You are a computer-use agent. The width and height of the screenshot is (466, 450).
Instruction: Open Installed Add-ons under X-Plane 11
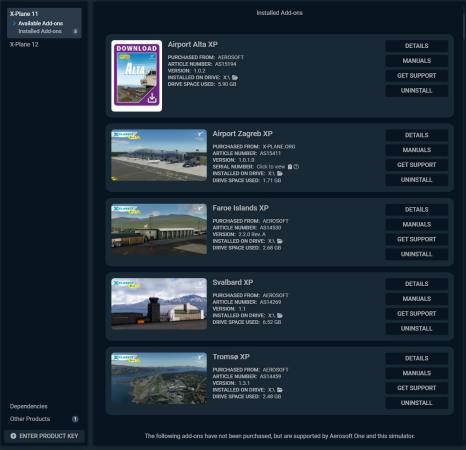40,31
